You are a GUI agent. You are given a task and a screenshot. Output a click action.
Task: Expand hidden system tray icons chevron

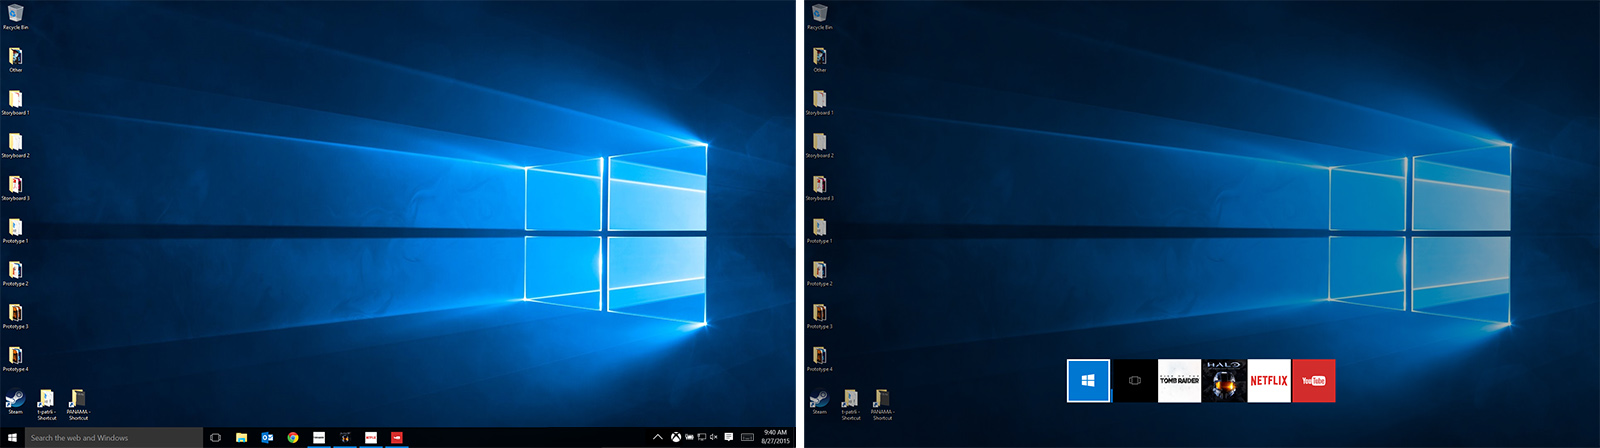click(657, 437)
